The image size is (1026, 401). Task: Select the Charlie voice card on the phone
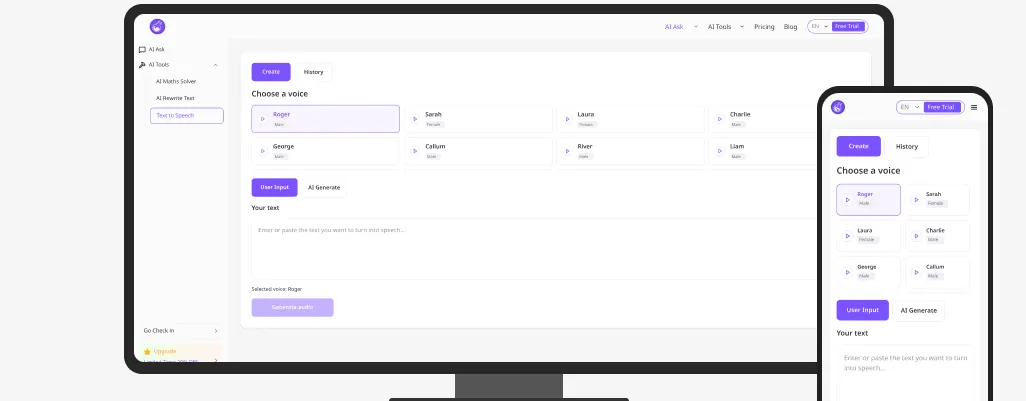(937, 235)
